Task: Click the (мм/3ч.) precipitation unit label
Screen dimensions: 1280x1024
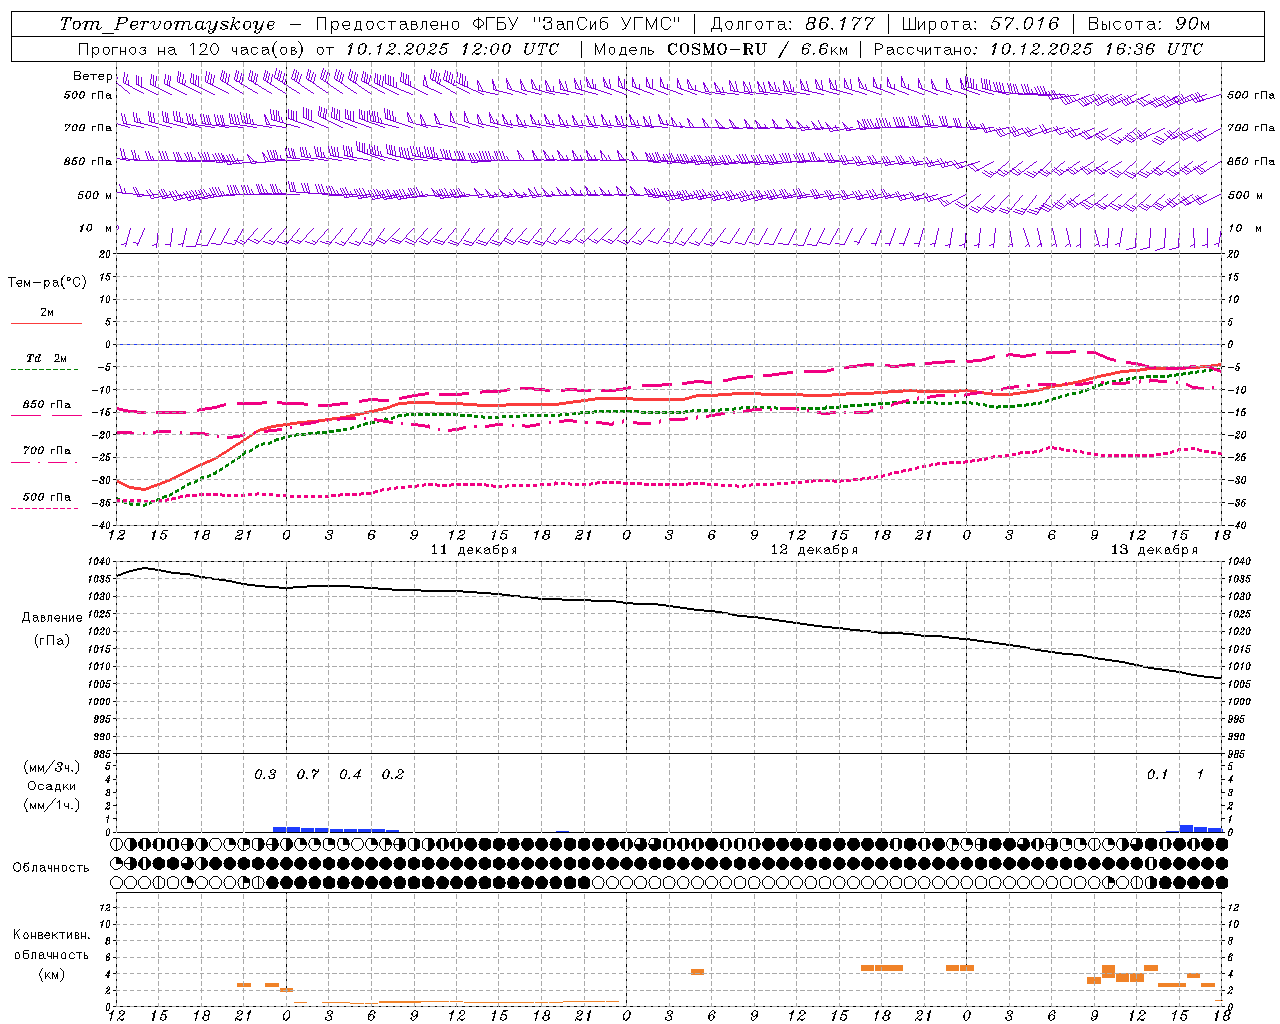Action: coord(52,767)
